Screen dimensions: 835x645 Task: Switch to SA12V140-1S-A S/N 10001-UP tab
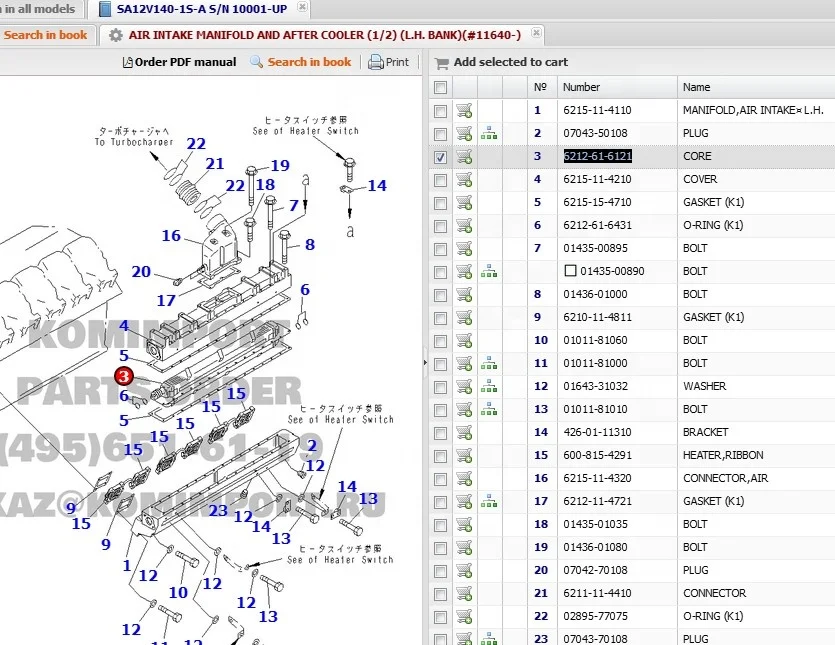tap(202, 9)
